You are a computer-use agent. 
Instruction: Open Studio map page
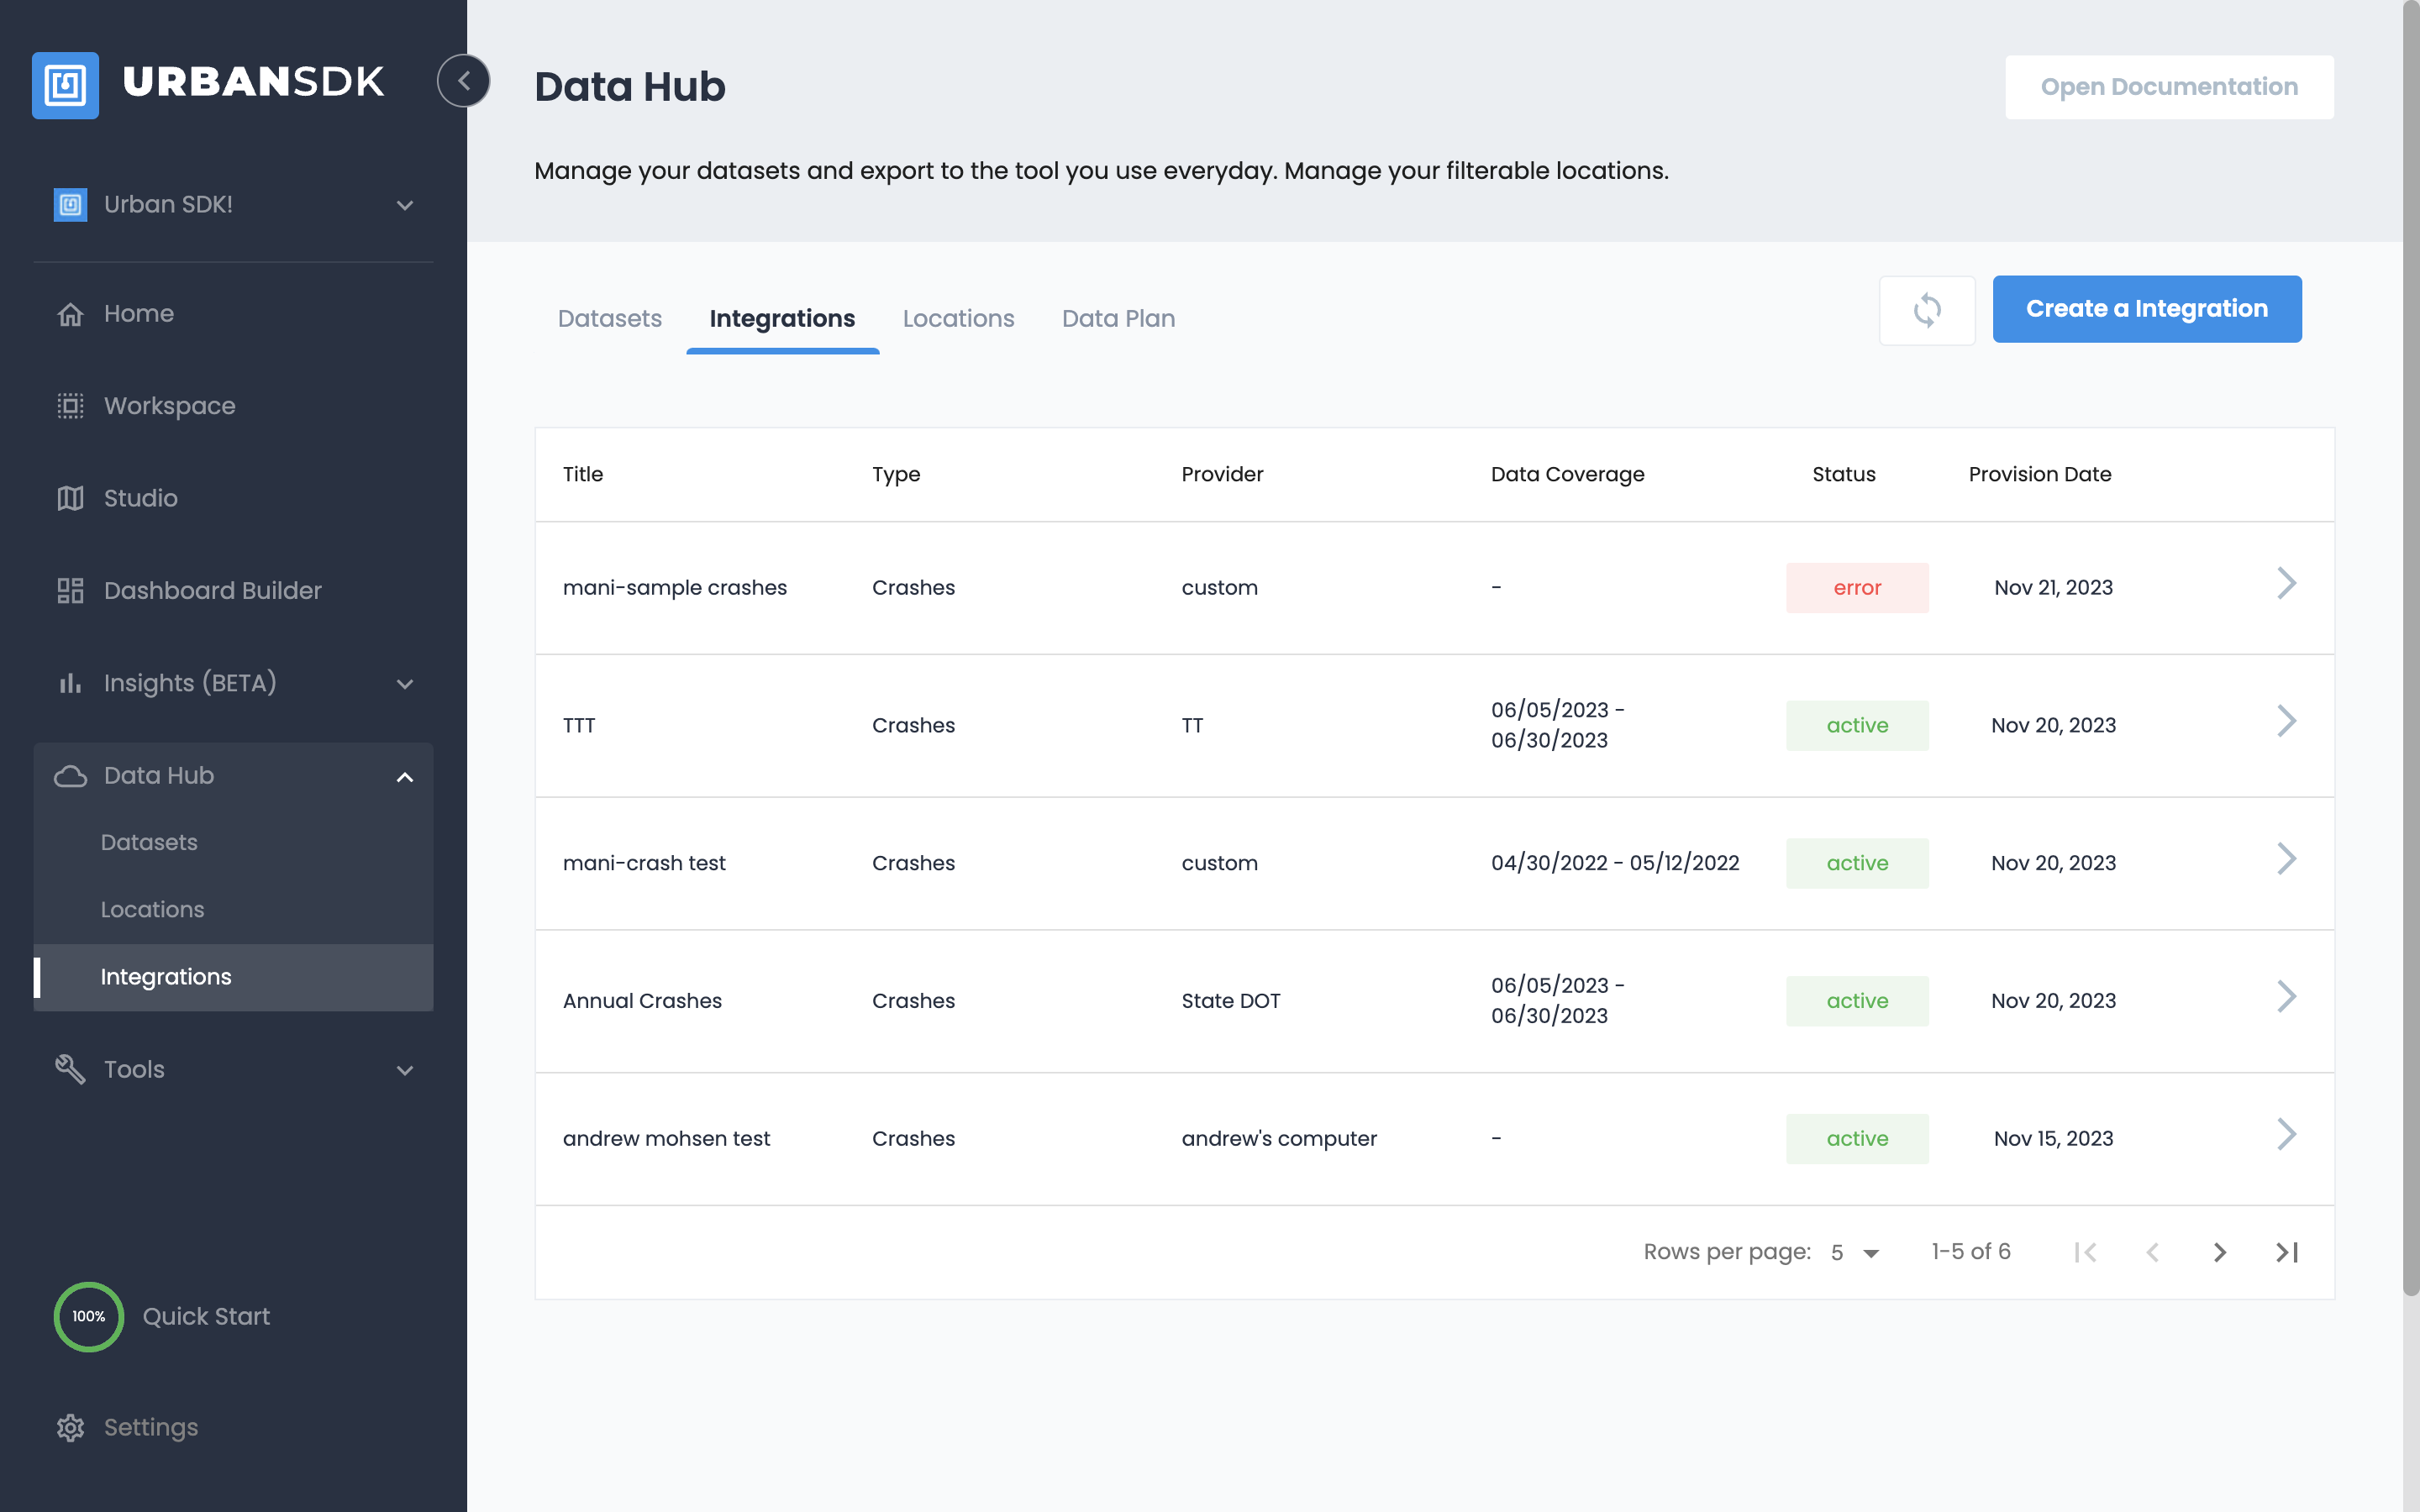140,498
